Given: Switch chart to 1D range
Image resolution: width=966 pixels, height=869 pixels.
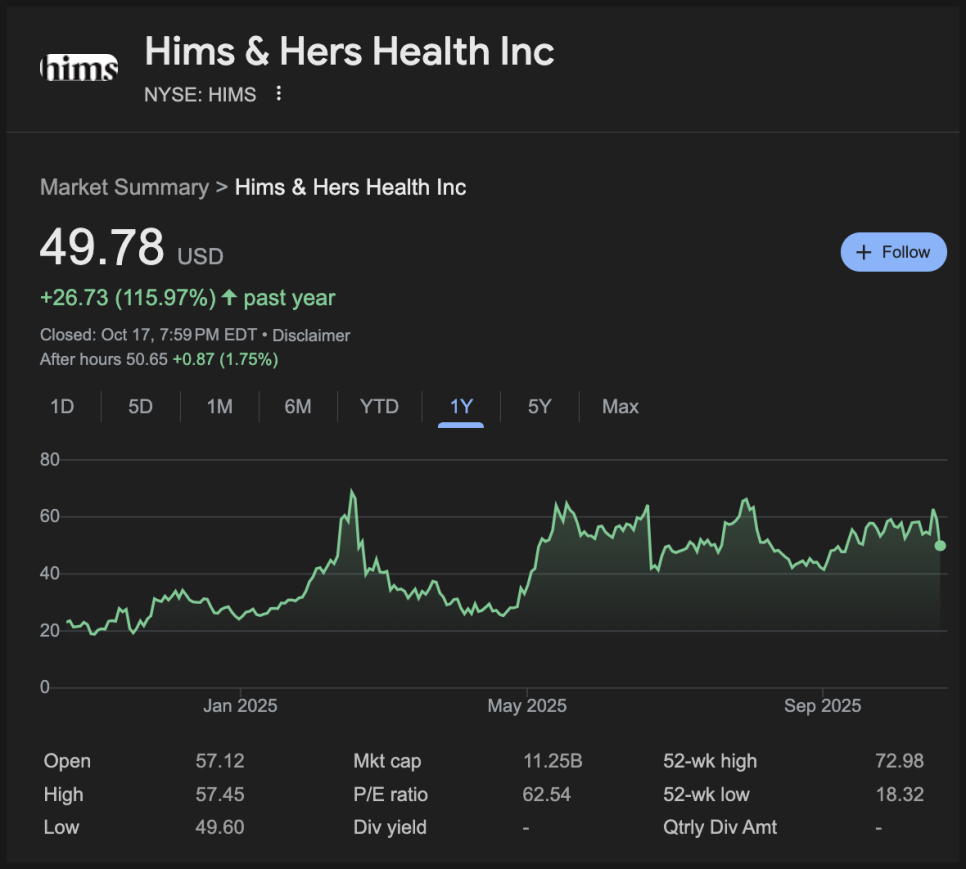Looking at the screenshot, I should pyautogui.click(x=62, y=407).
